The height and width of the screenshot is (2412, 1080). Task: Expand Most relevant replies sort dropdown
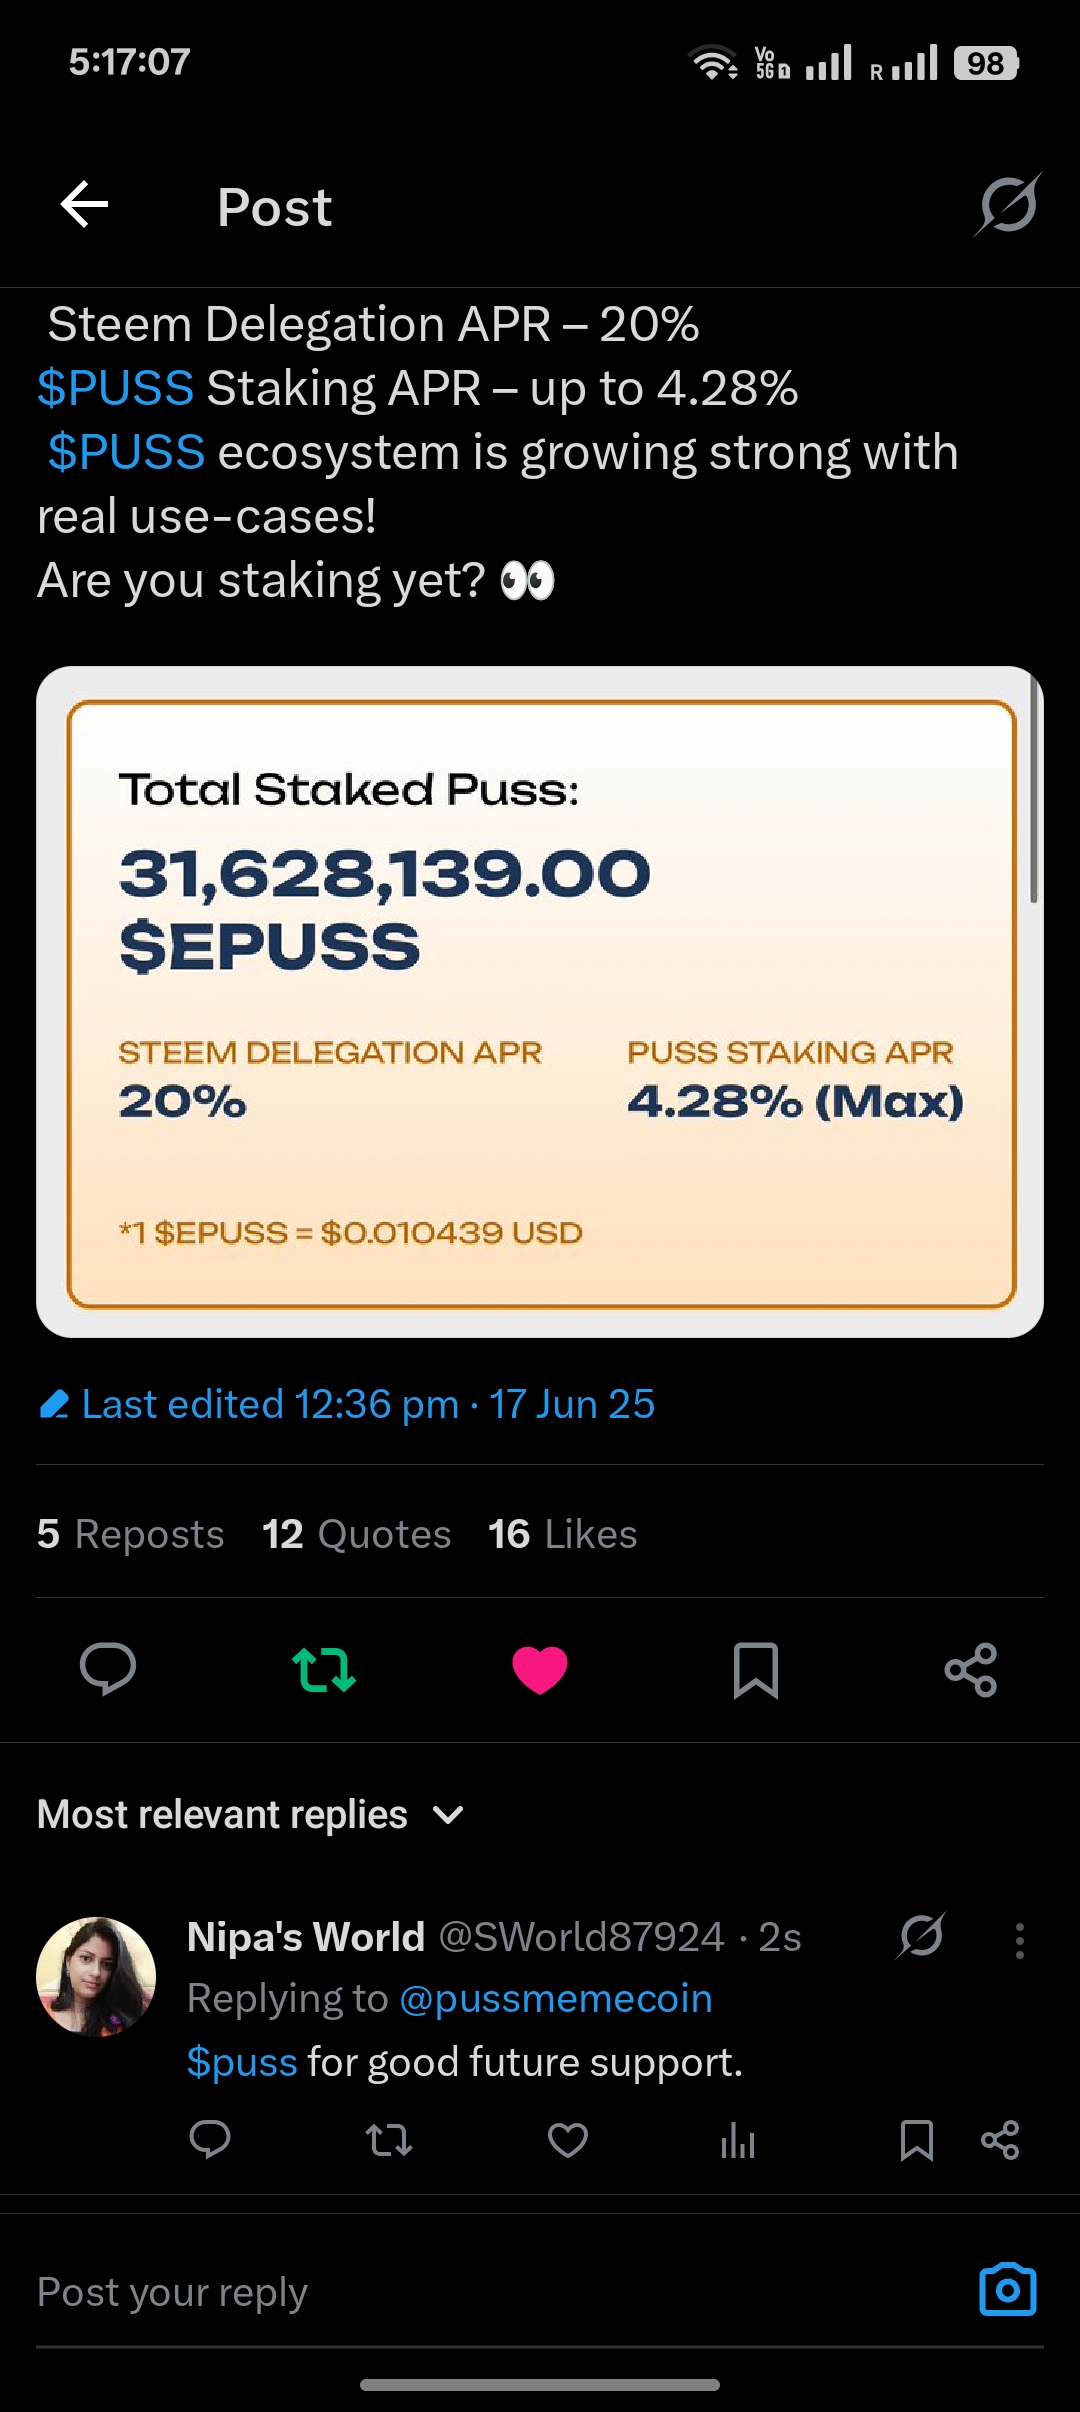tap(250, 1814)
